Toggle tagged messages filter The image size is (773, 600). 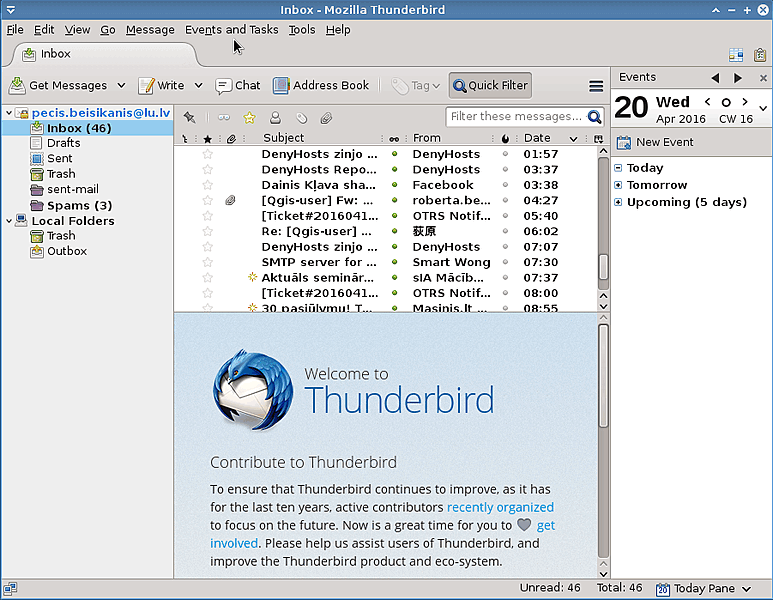point(301,117)
